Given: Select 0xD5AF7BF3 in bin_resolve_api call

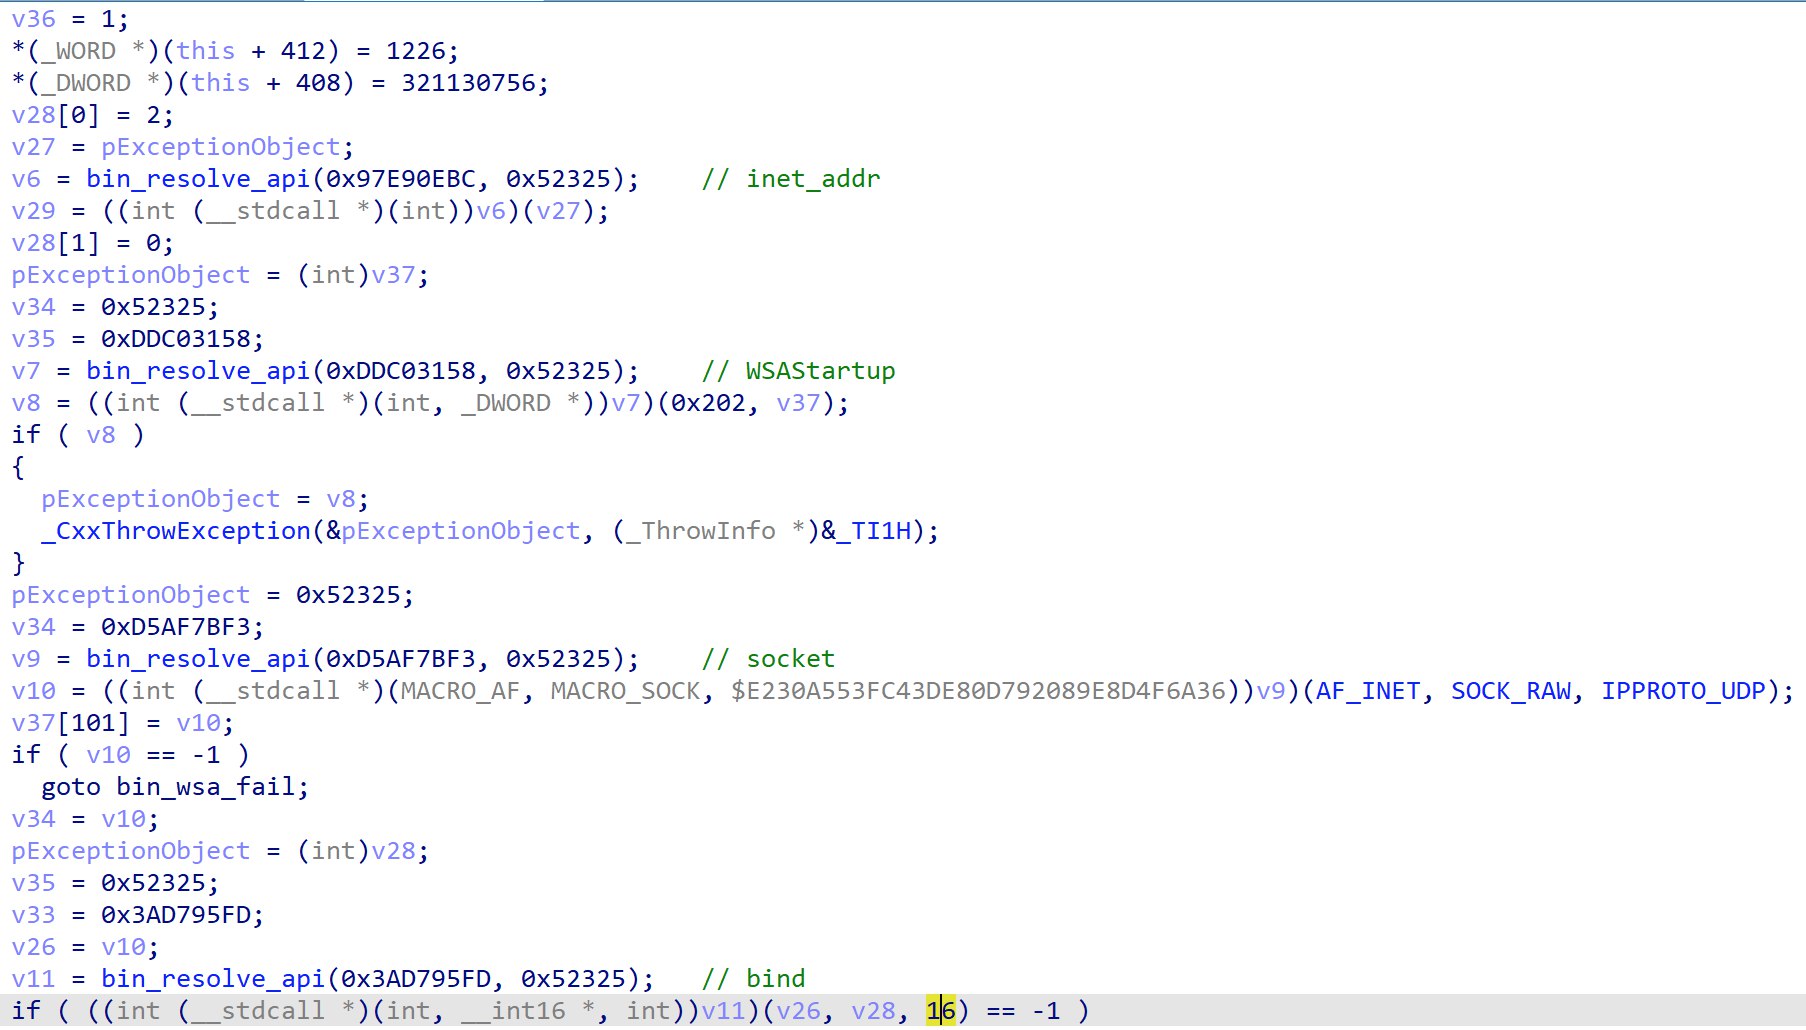Looking at the screenshot, I should 401,659.
